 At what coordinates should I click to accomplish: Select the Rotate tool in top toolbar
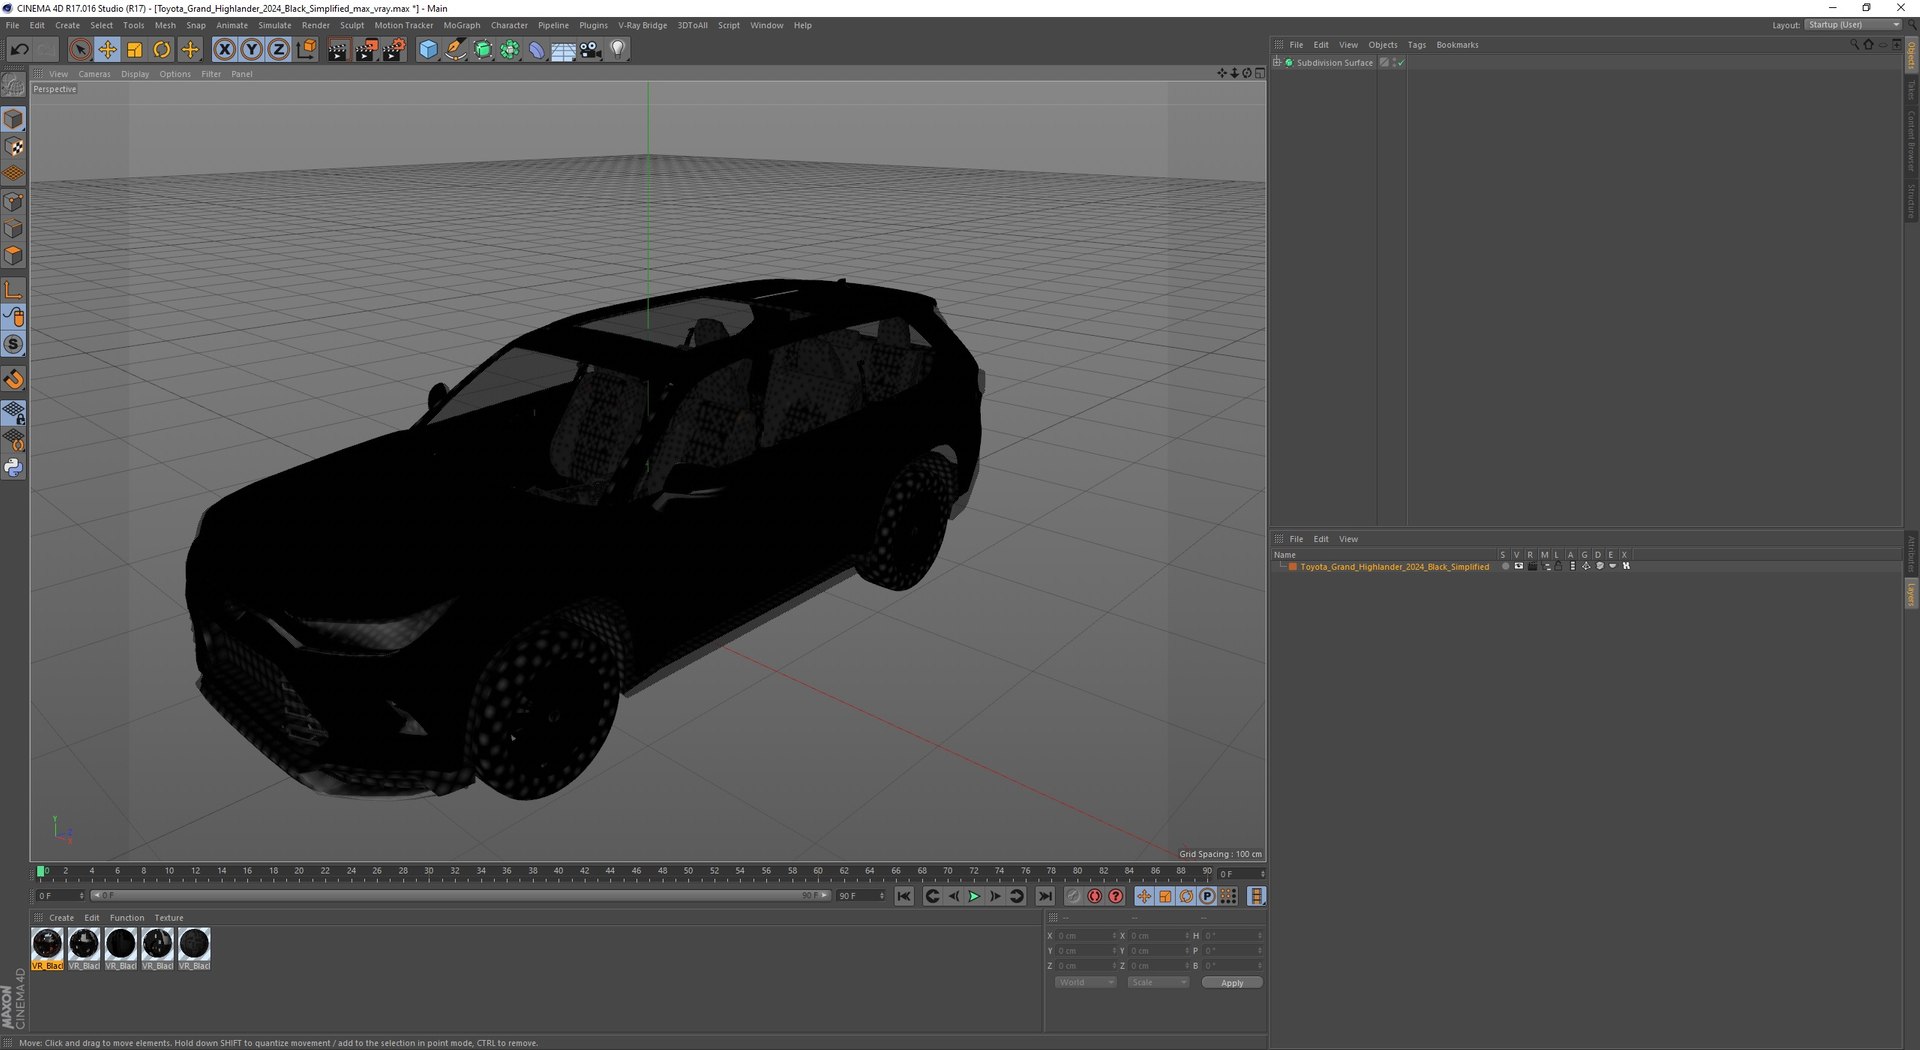click(x=161, y=49)
